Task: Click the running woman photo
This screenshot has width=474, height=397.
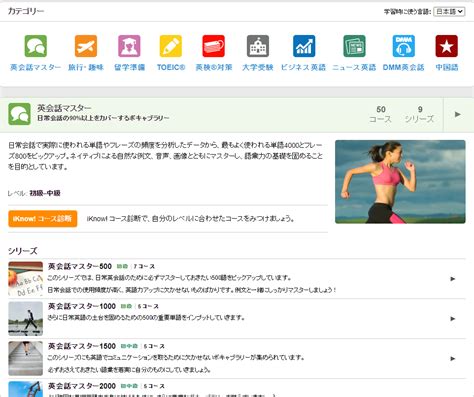Action: 400,182
